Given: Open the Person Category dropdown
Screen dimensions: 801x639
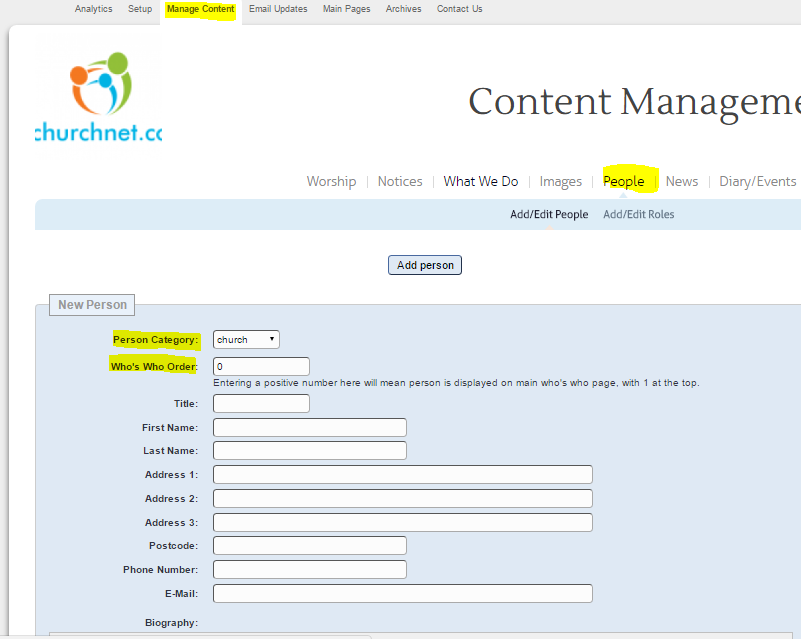Looking at the screenshot, I should 246,339.
